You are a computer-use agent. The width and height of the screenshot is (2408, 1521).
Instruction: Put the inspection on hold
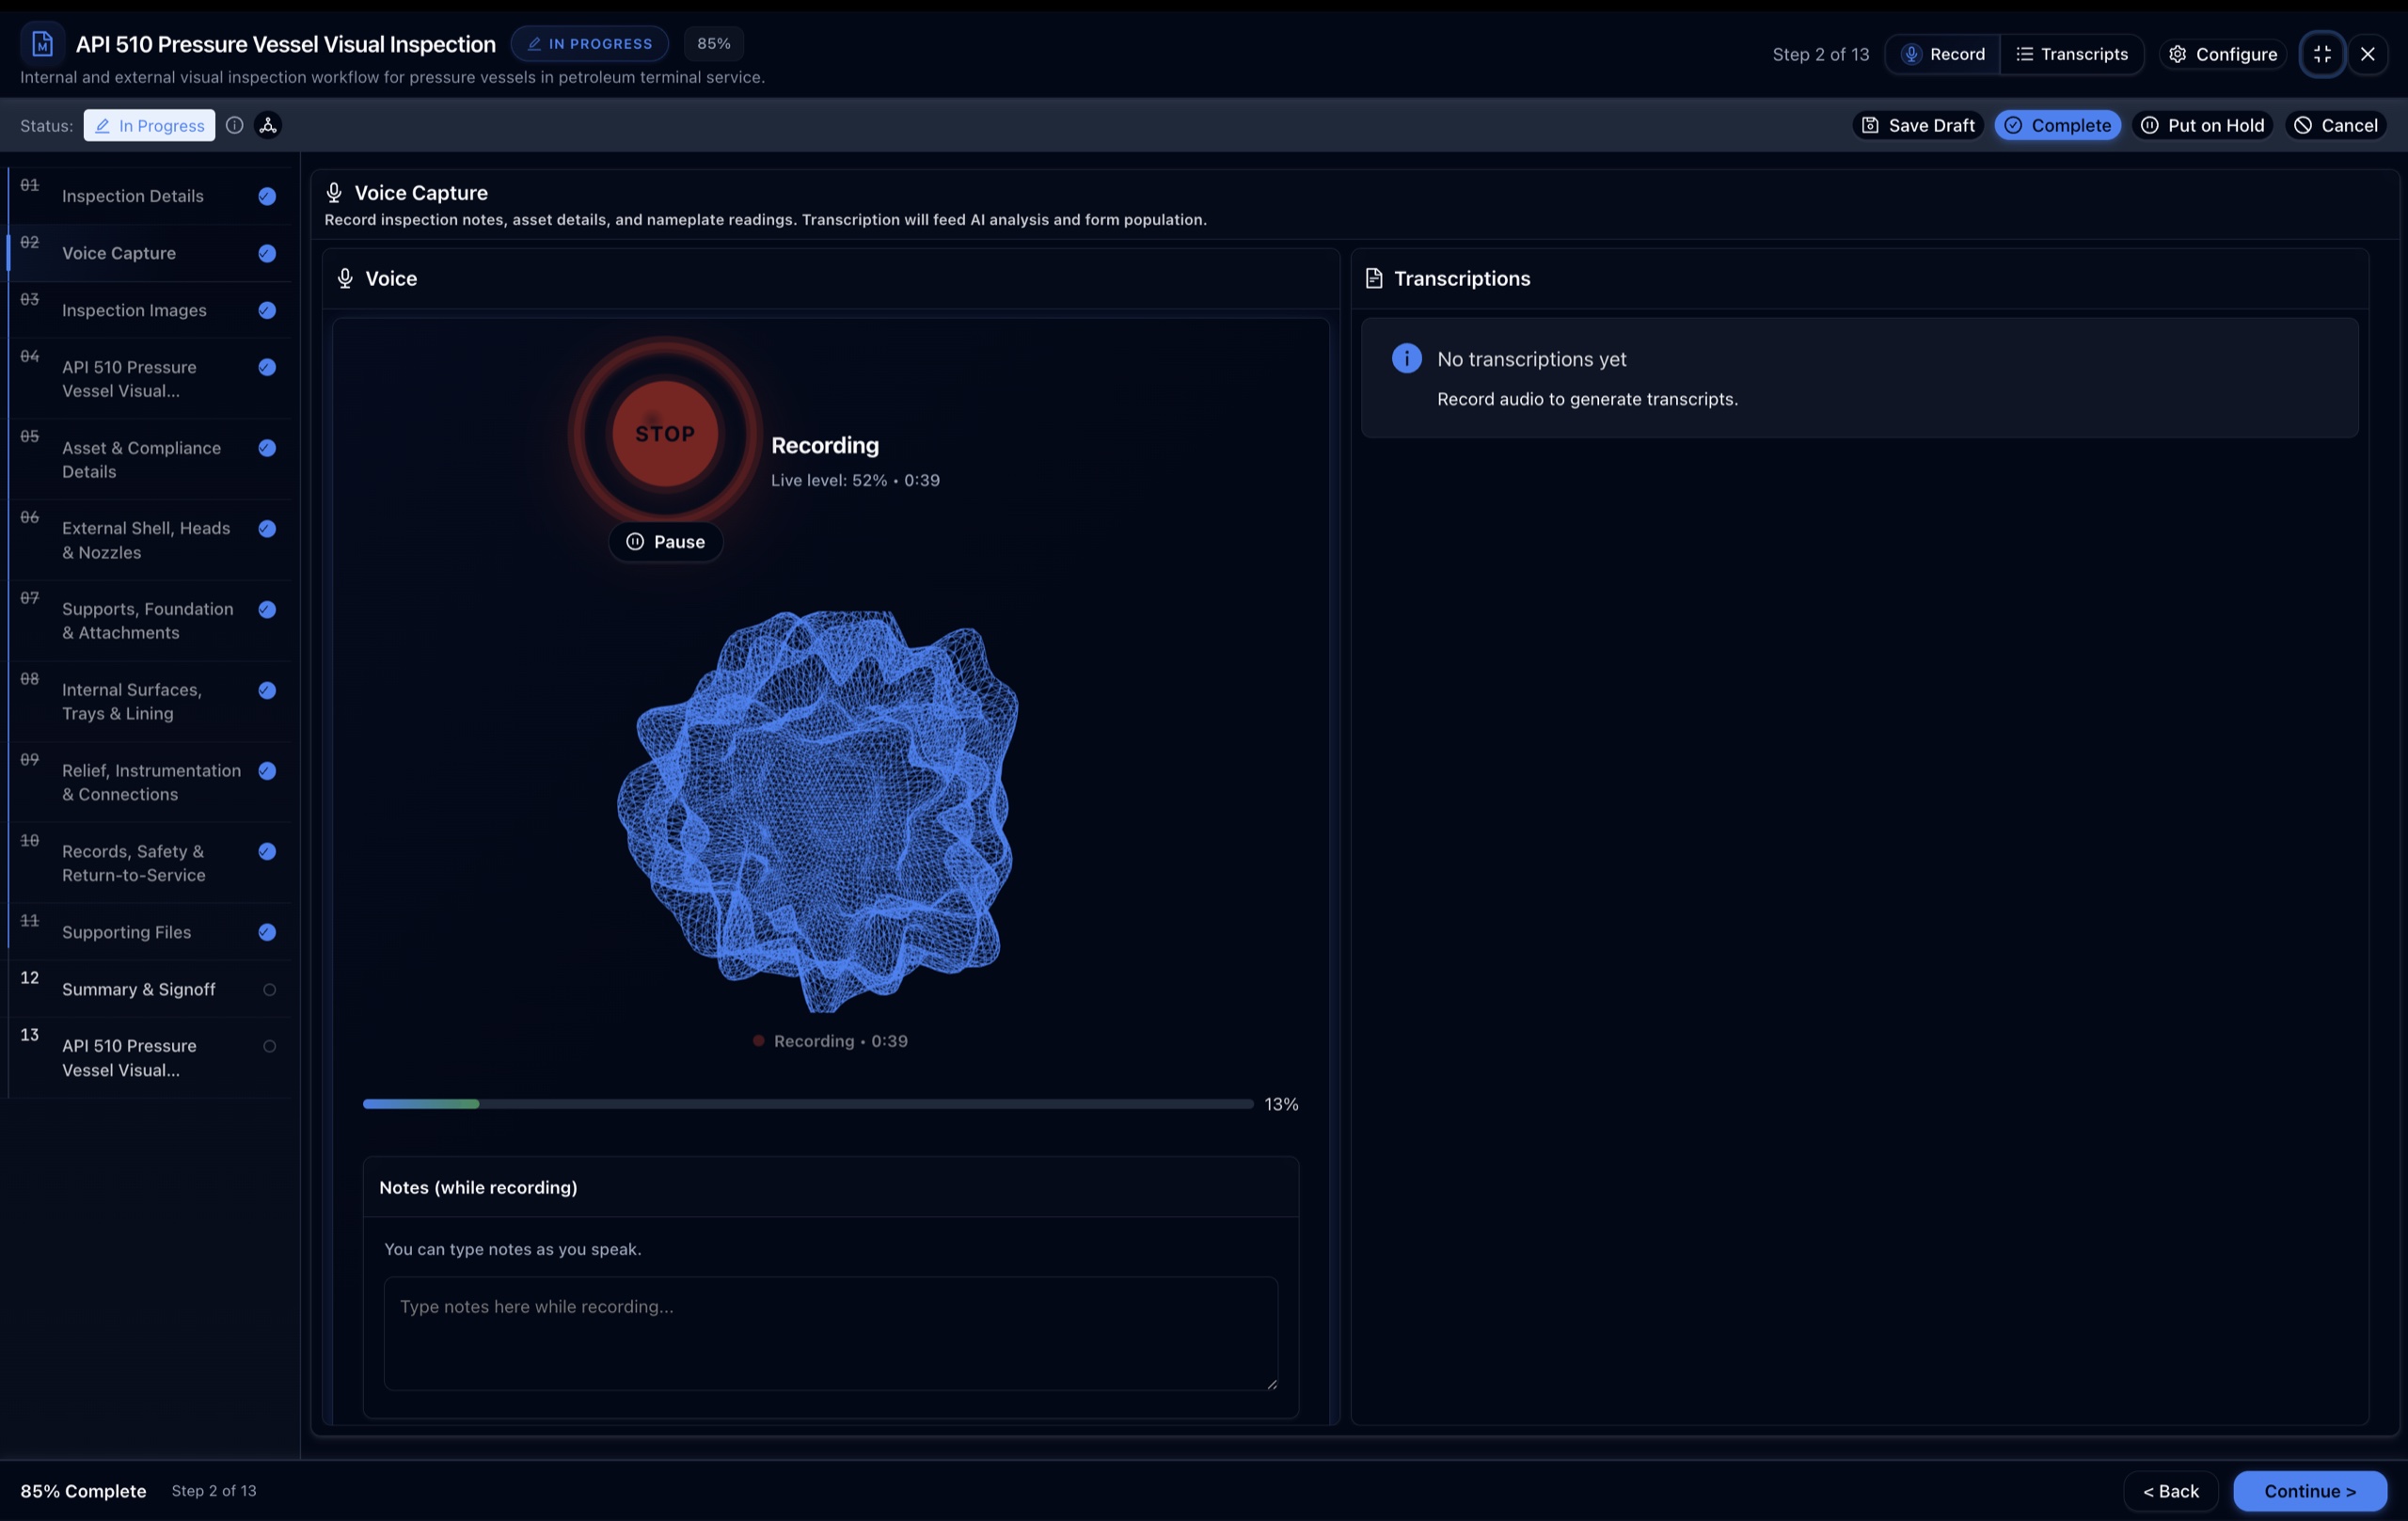coord(2202,125)
